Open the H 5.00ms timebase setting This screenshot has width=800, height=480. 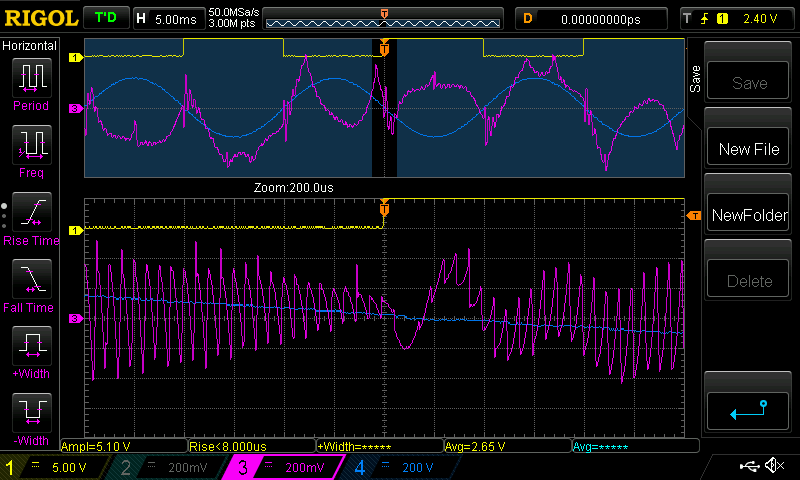pyautogui.click(x=168, y=18)
